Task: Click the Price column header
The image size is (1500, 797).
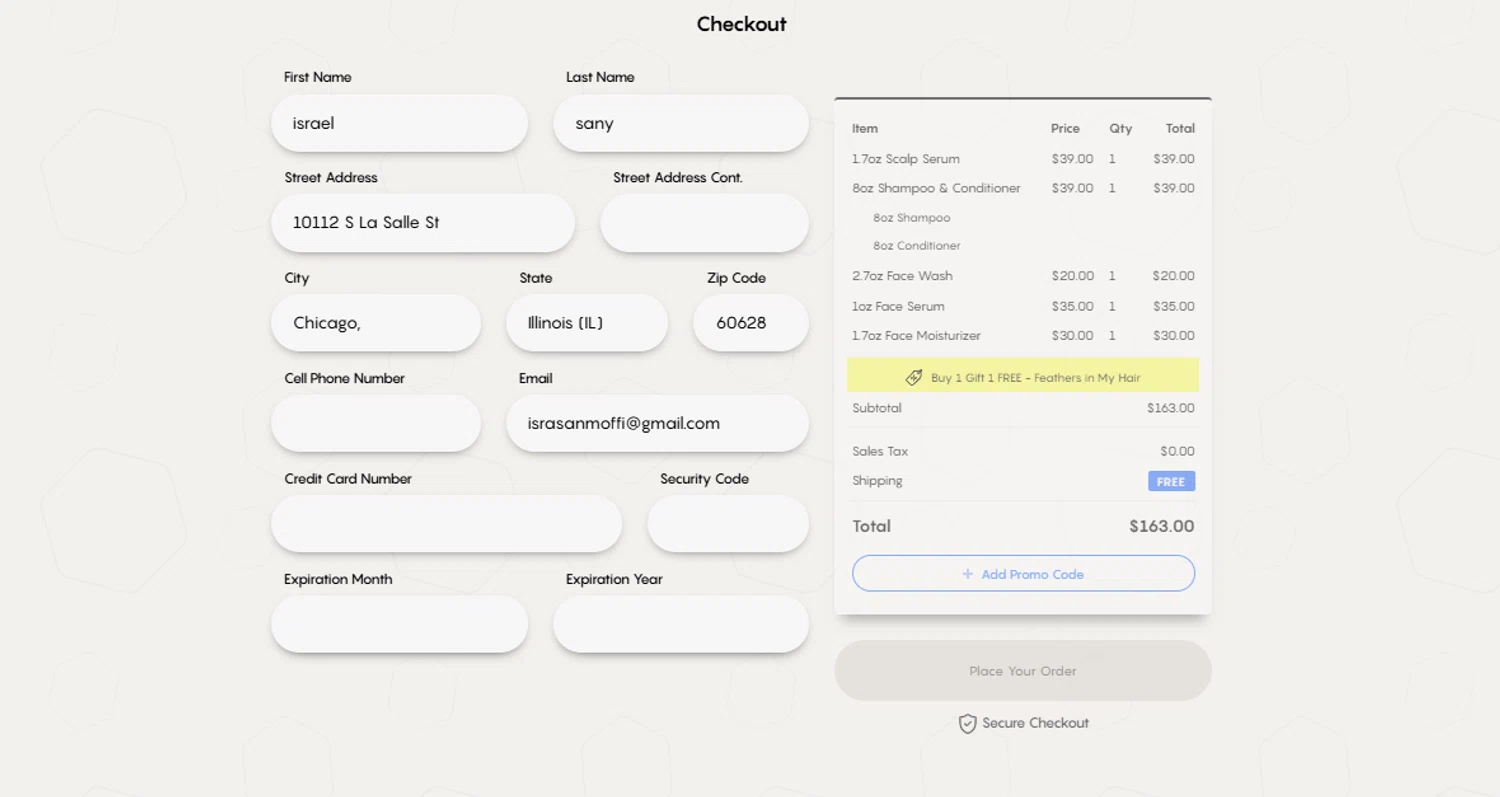Action: pyautogui.click(x=1065, y=128)
